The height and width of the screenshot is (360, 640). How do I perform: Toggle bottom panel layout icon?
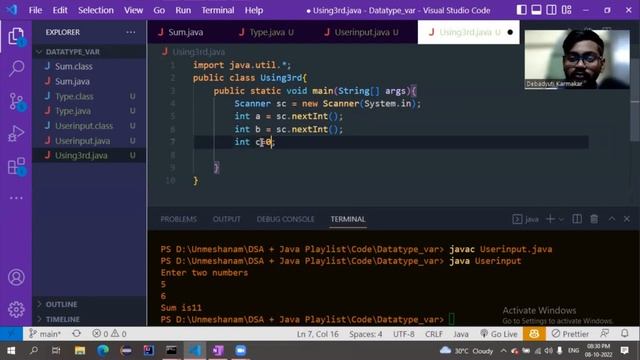click(x=536, y=10)
